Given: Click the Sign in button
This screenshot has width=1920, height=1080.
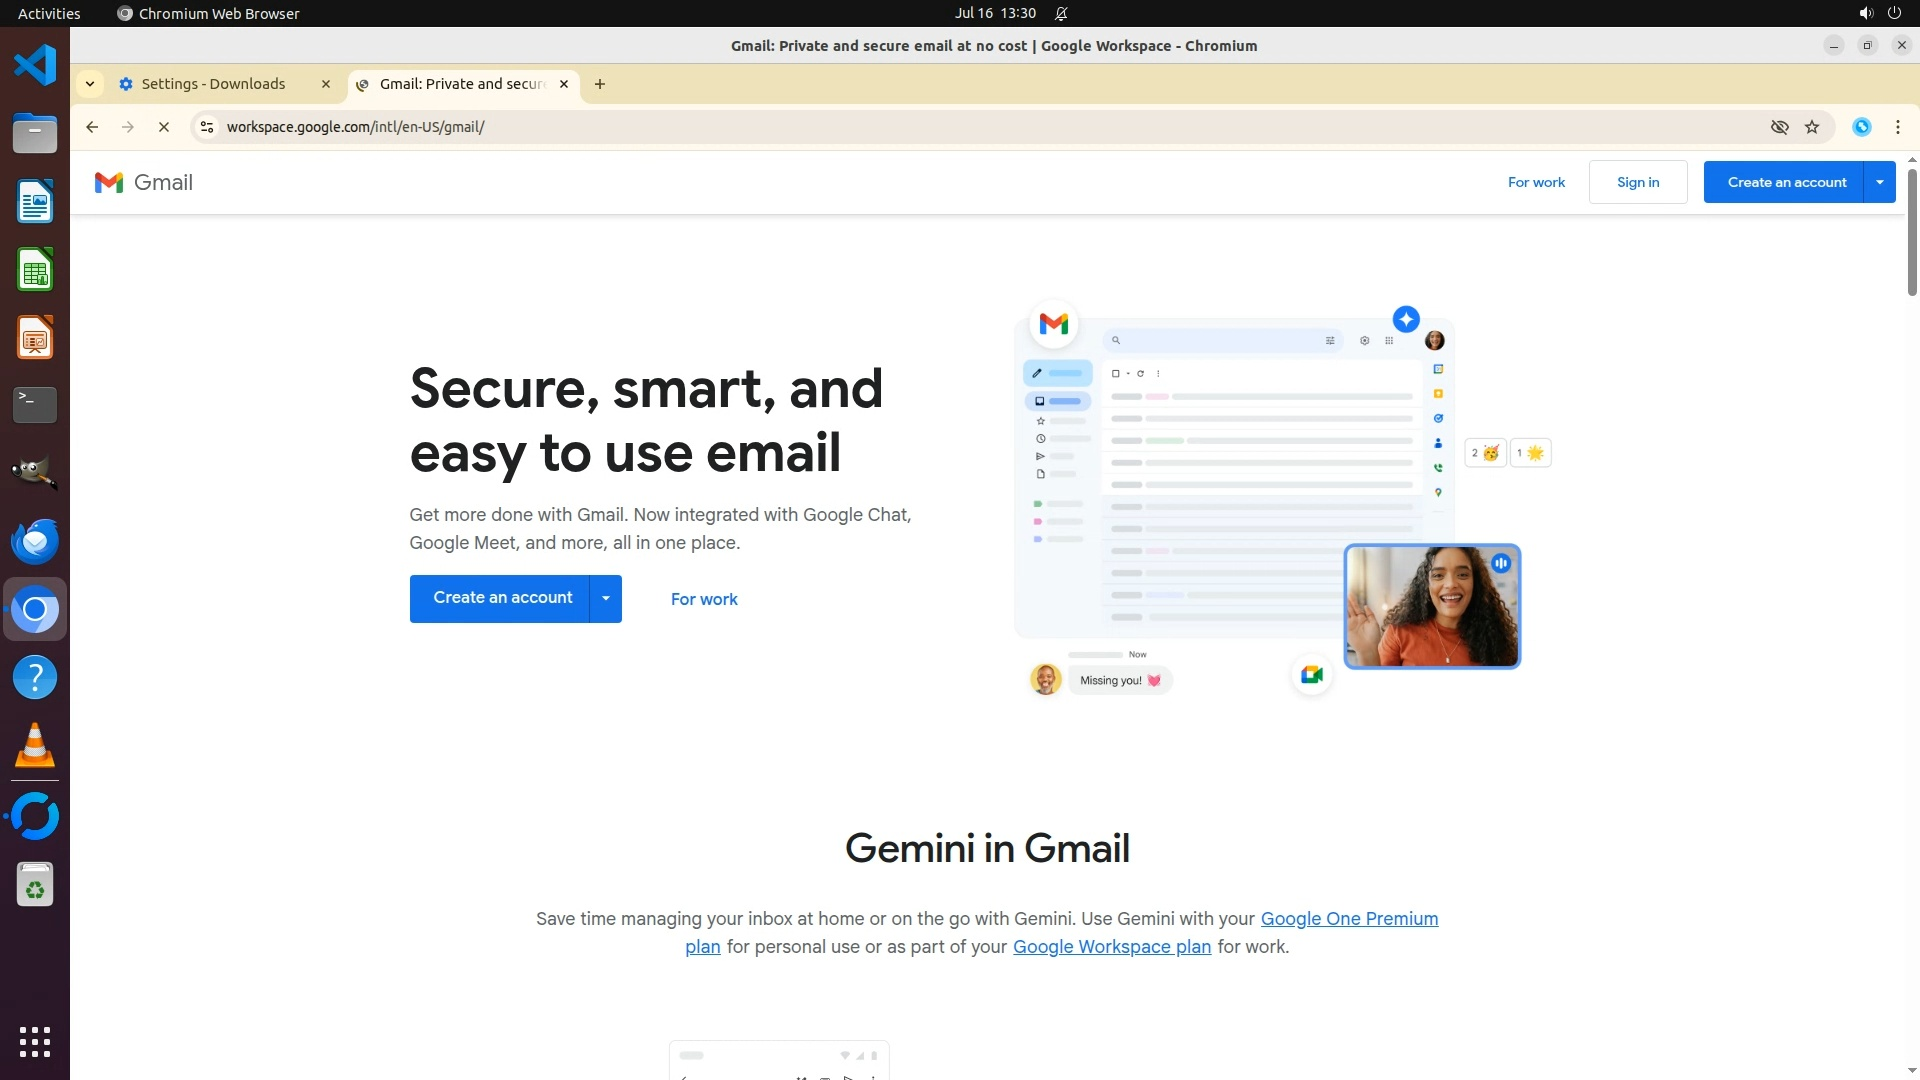Looking at the screenshot, I should coord(1637,182).
